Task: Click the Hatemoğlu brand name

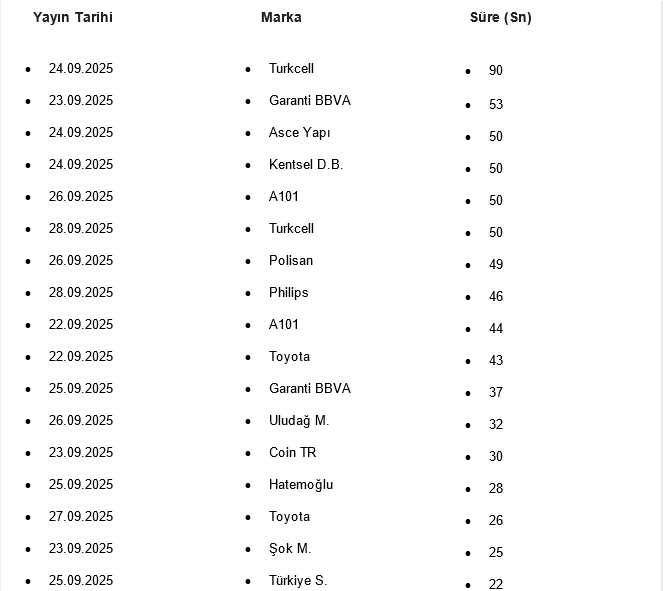Action: click(301, 485)
